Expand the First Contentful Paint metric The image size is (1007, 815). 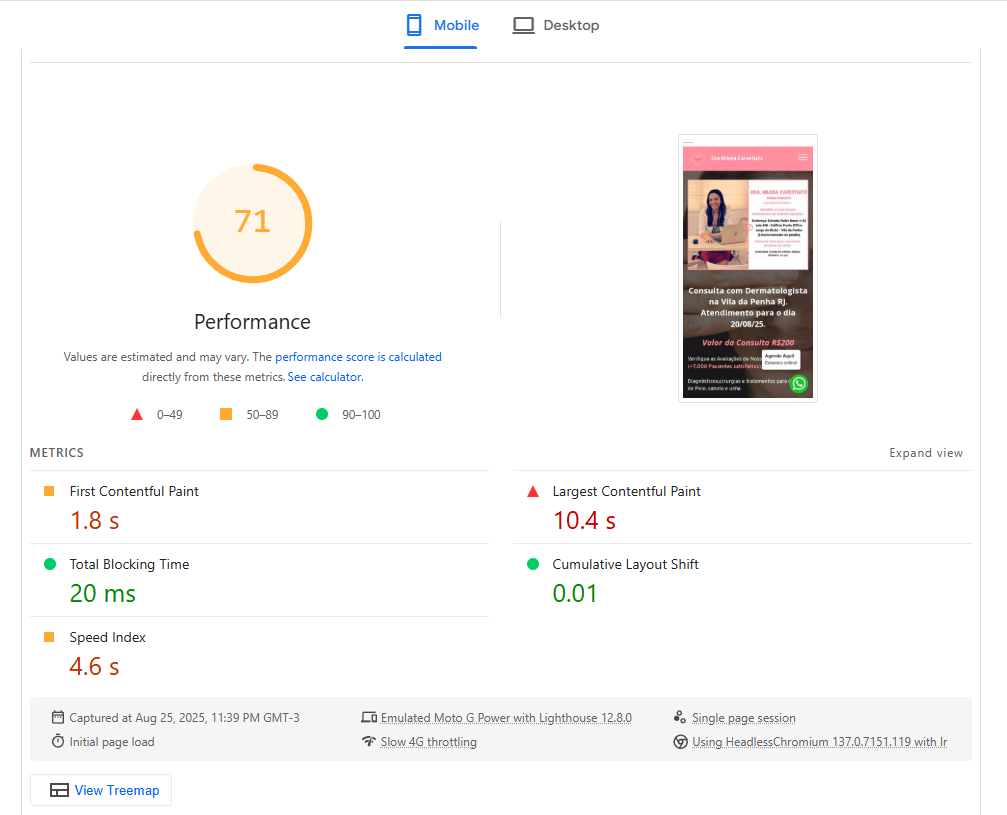[x=134, y=491]
